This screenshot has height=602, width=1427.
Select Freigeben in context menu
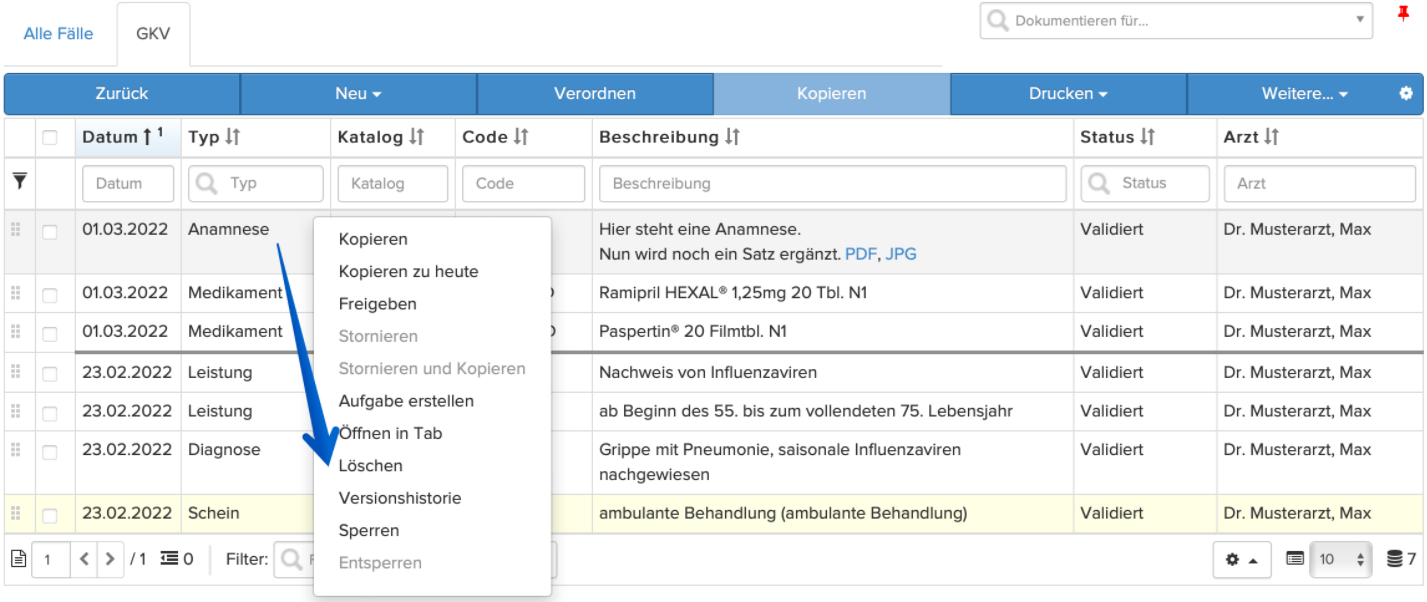tap(377, 303)
